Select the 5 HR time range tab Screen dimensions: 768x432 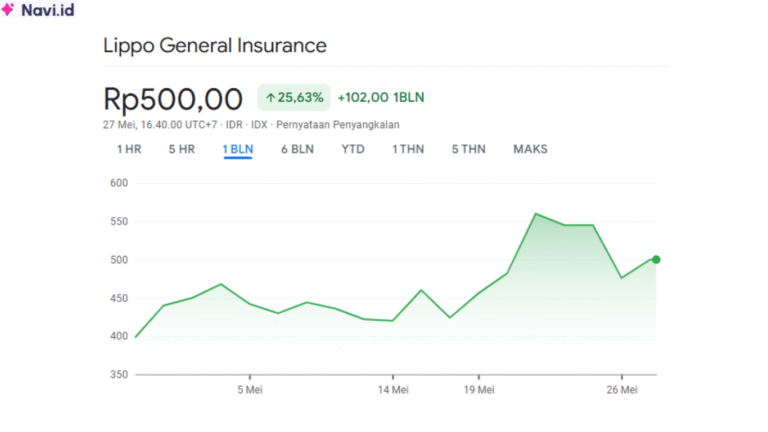[x=182, y=149]
